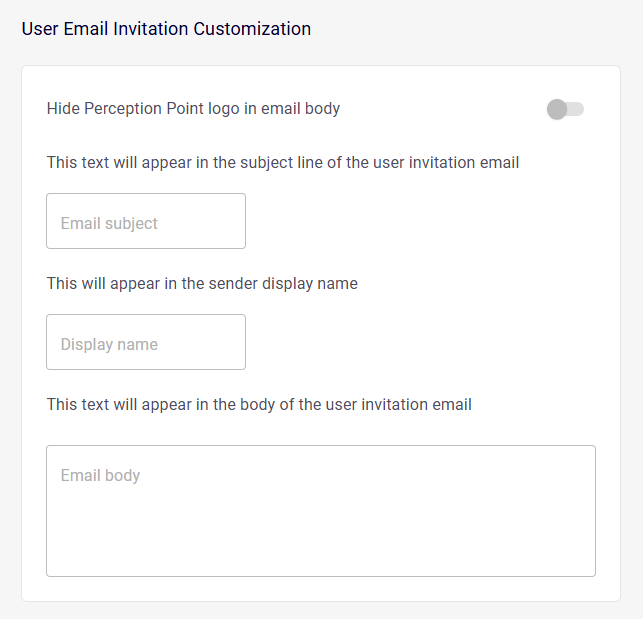Click the track of the logo switch
The image size is (643, 619).
point(576,109)
